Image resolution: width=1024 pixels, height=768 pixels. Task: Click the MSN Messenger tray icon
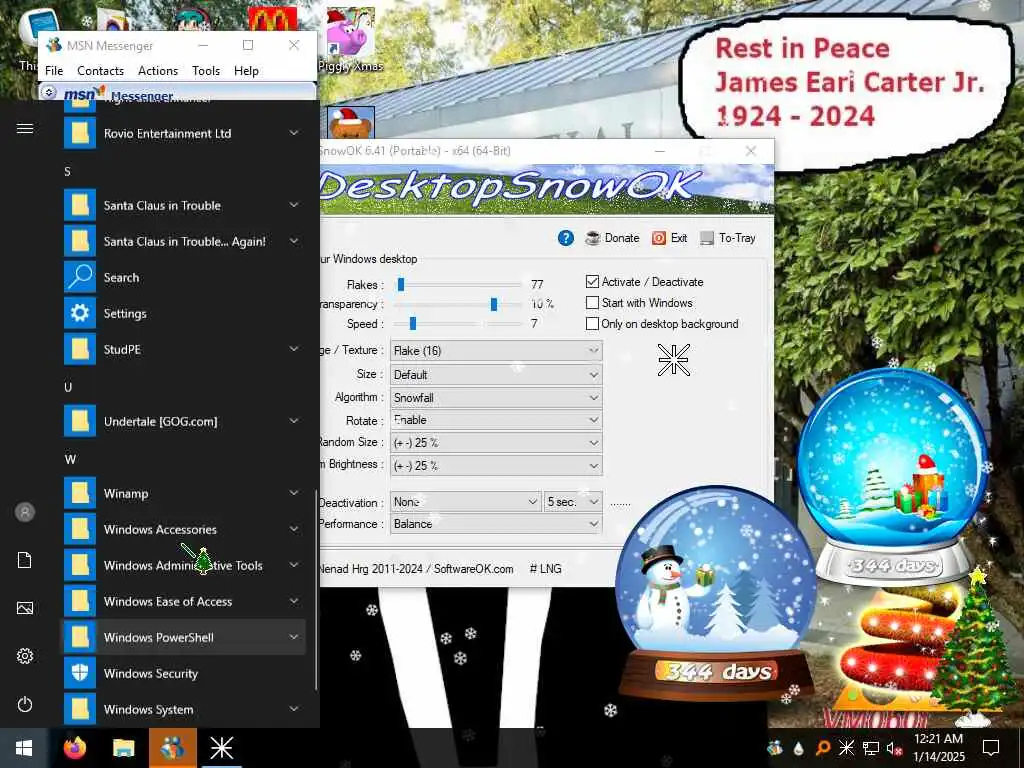pyautogui.click(x=775, y=748)
